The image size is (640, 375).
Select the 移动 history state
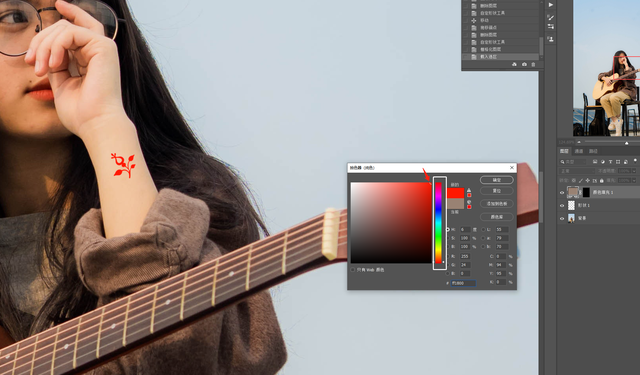[x=500, y=20]
